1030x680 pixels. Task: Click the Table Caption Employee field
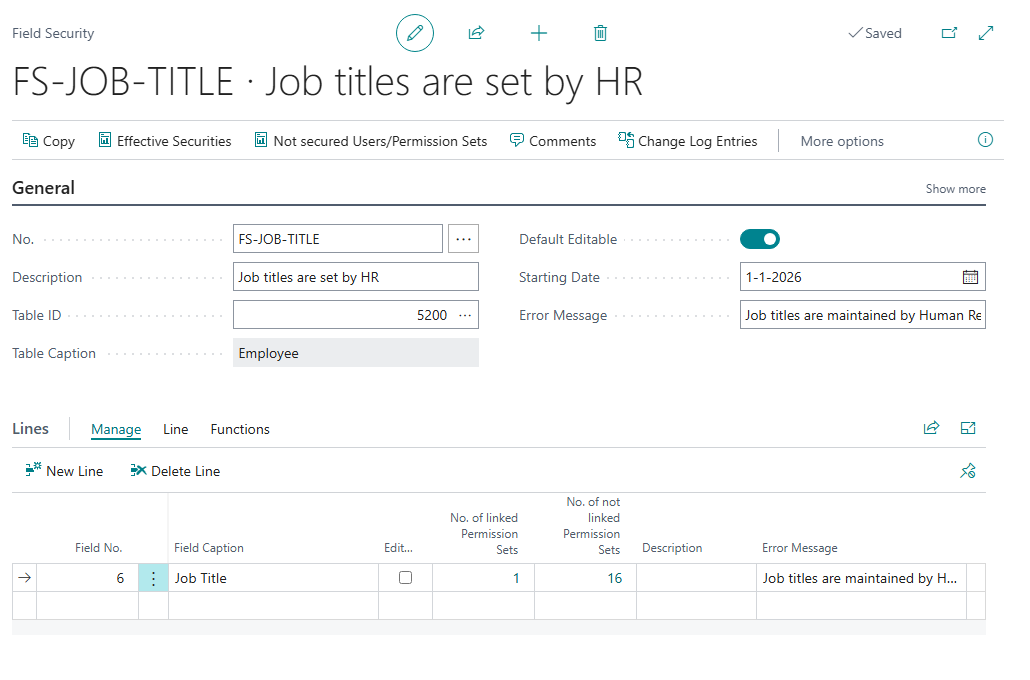355,353
